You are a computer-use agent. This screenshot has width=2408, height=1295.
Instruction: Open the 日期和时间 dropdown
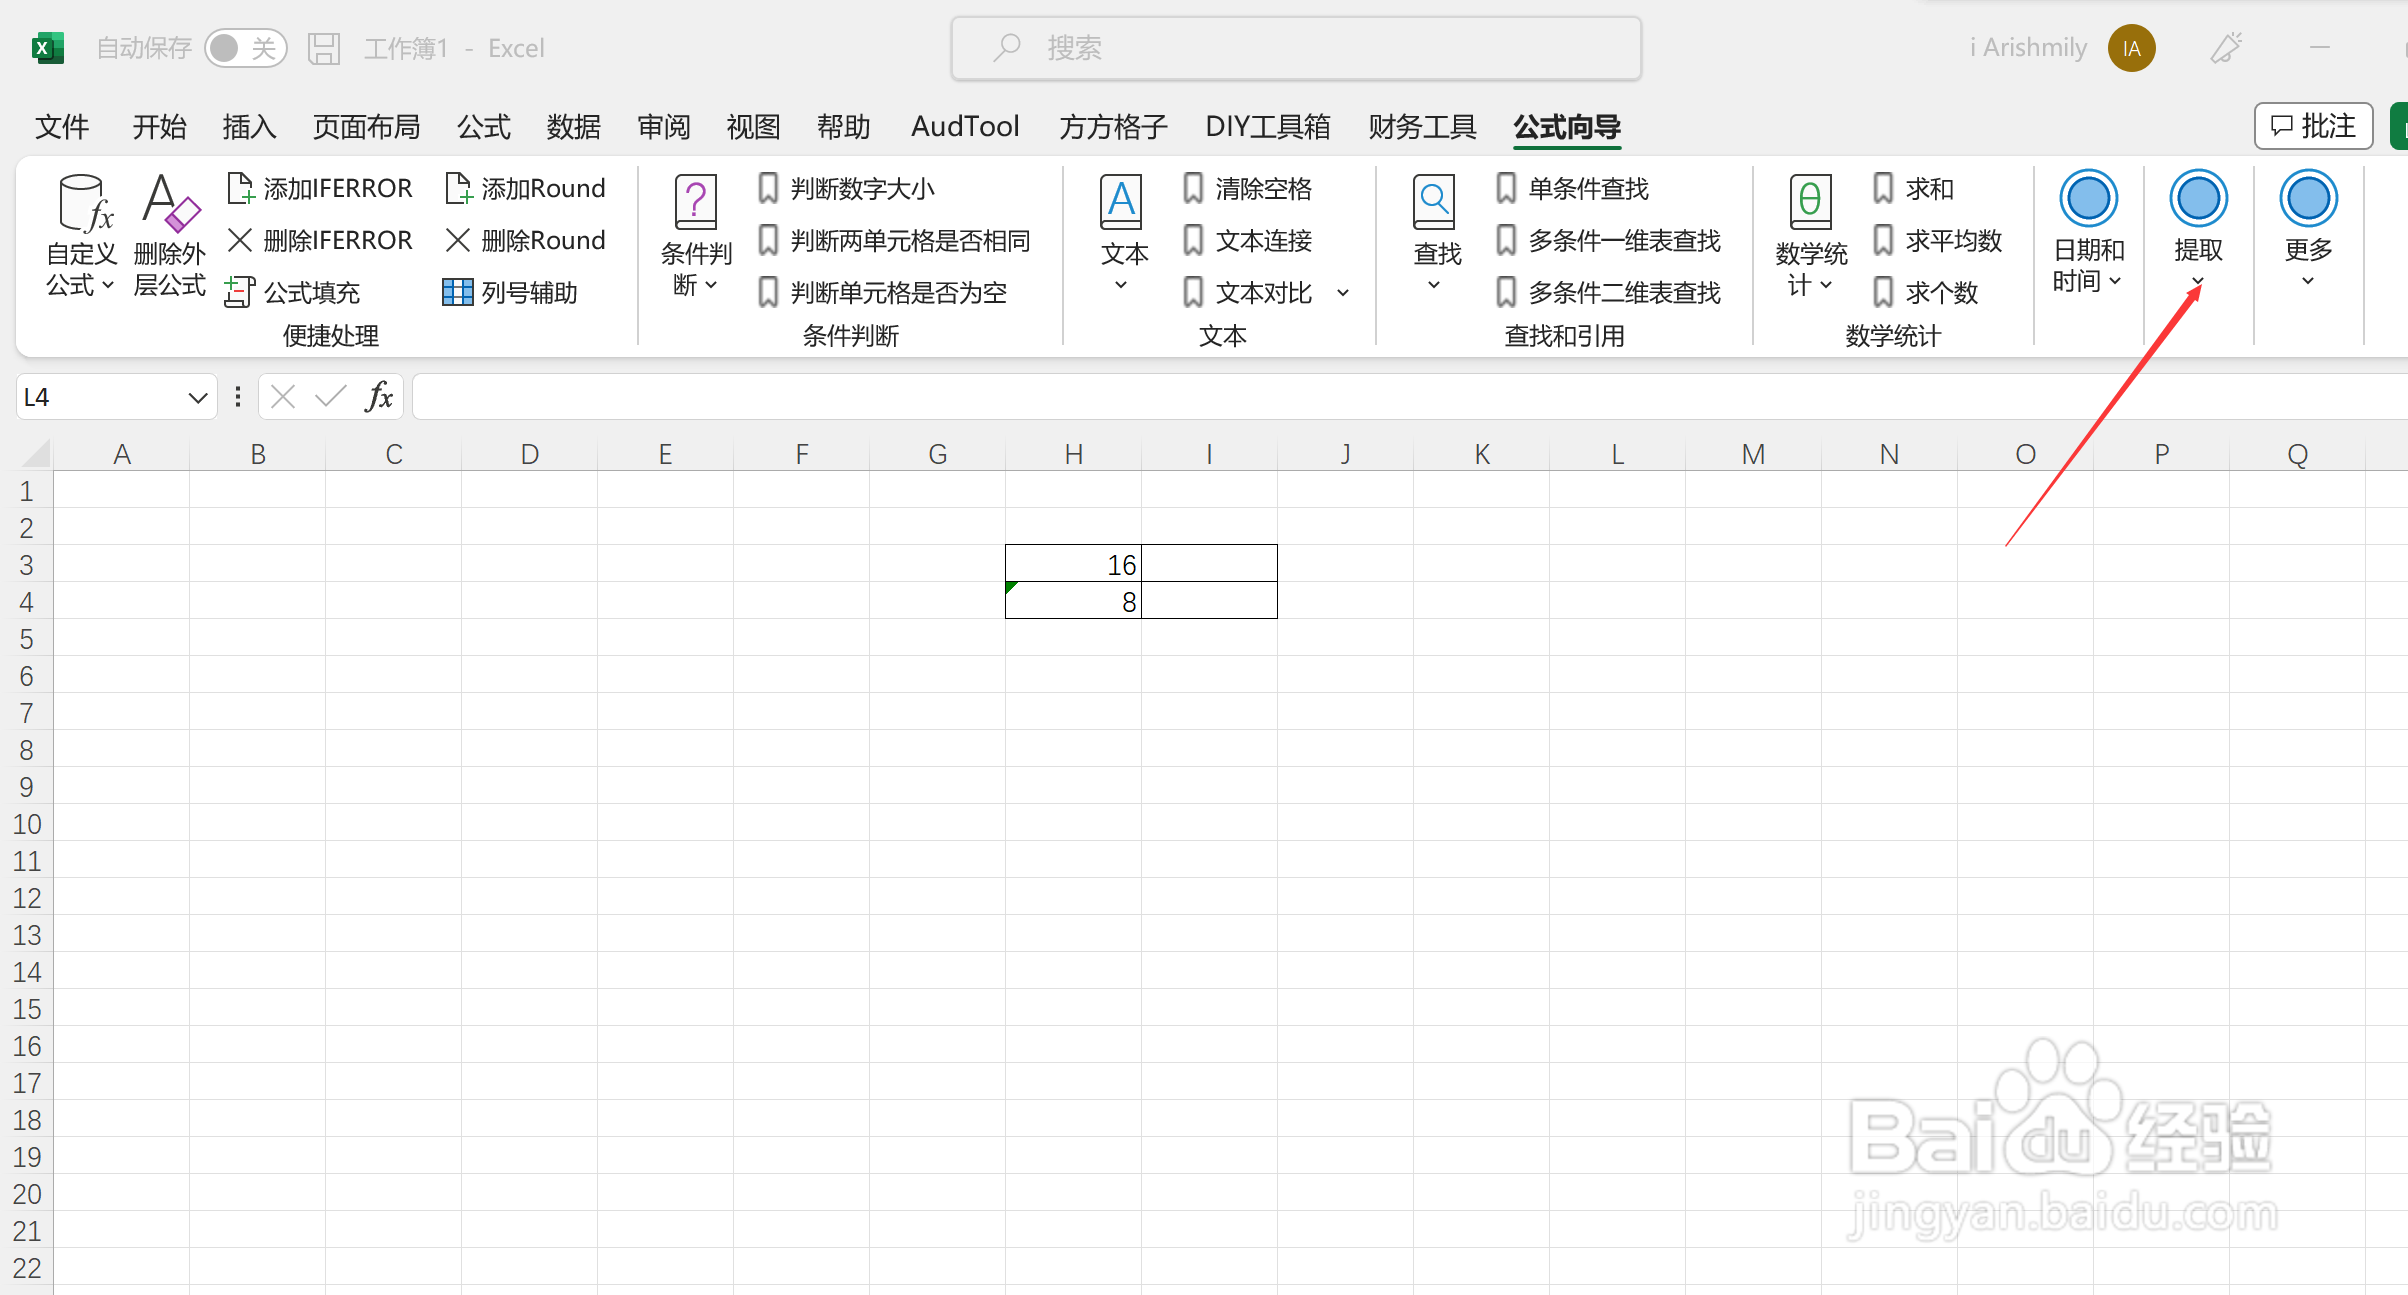(2088, 234)
